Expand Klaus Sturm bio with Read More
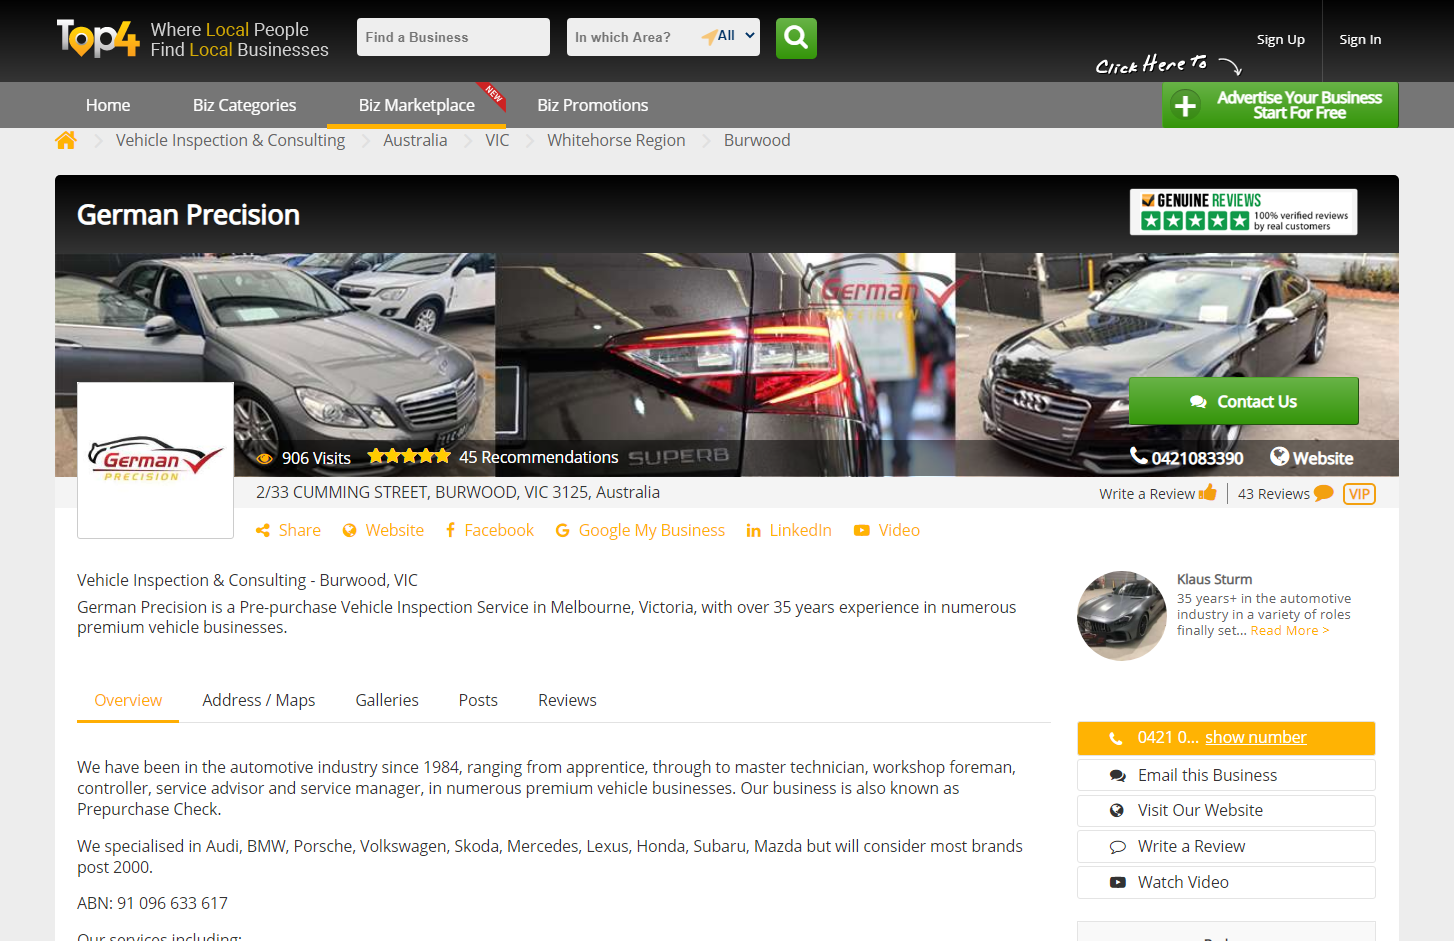Viewport: 1454px width, 941px height. [x=1289, y=631]
